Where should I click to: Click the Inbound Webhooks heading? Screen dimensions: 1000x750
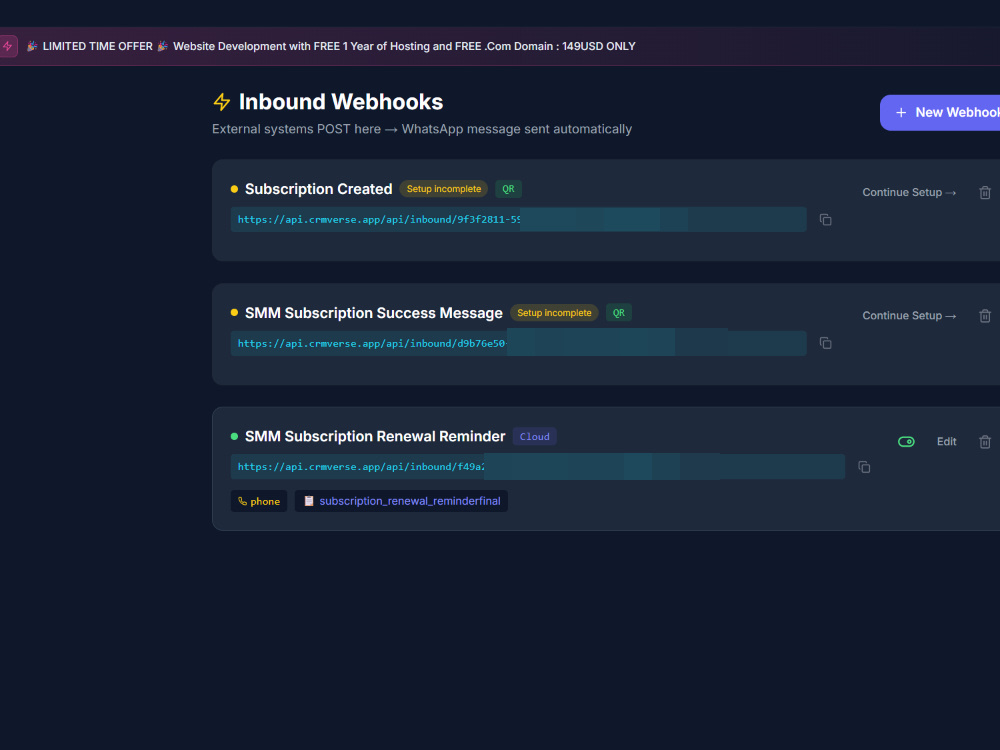coord(341,102)
